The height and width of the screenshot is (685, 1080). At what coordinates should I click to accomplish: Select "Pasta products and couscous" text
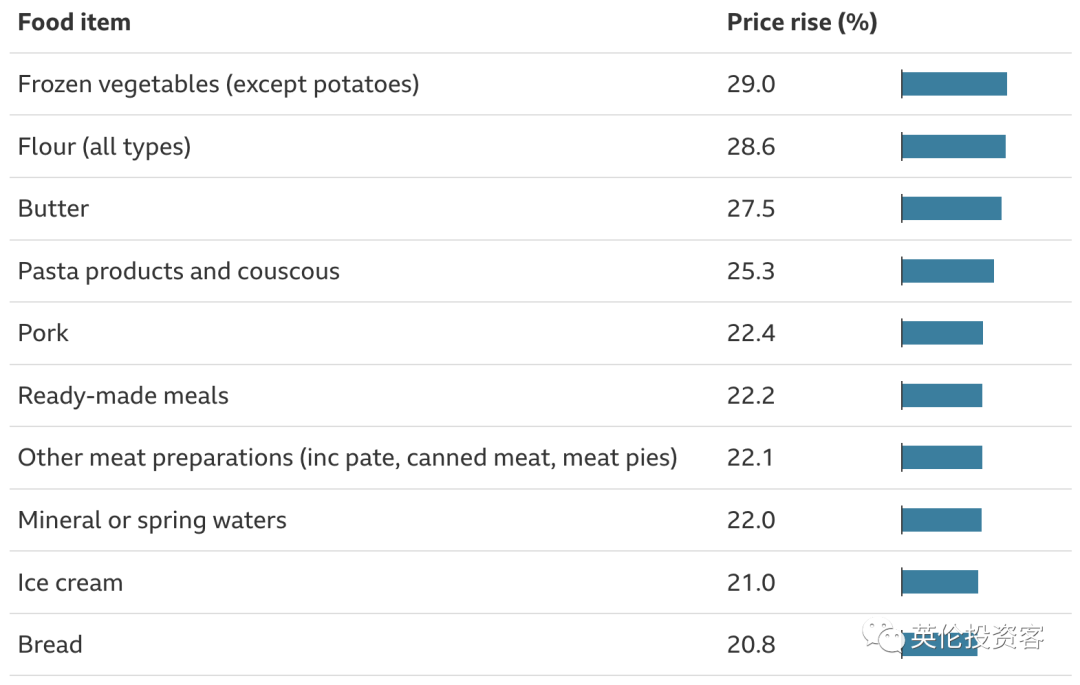coord(178,271)
